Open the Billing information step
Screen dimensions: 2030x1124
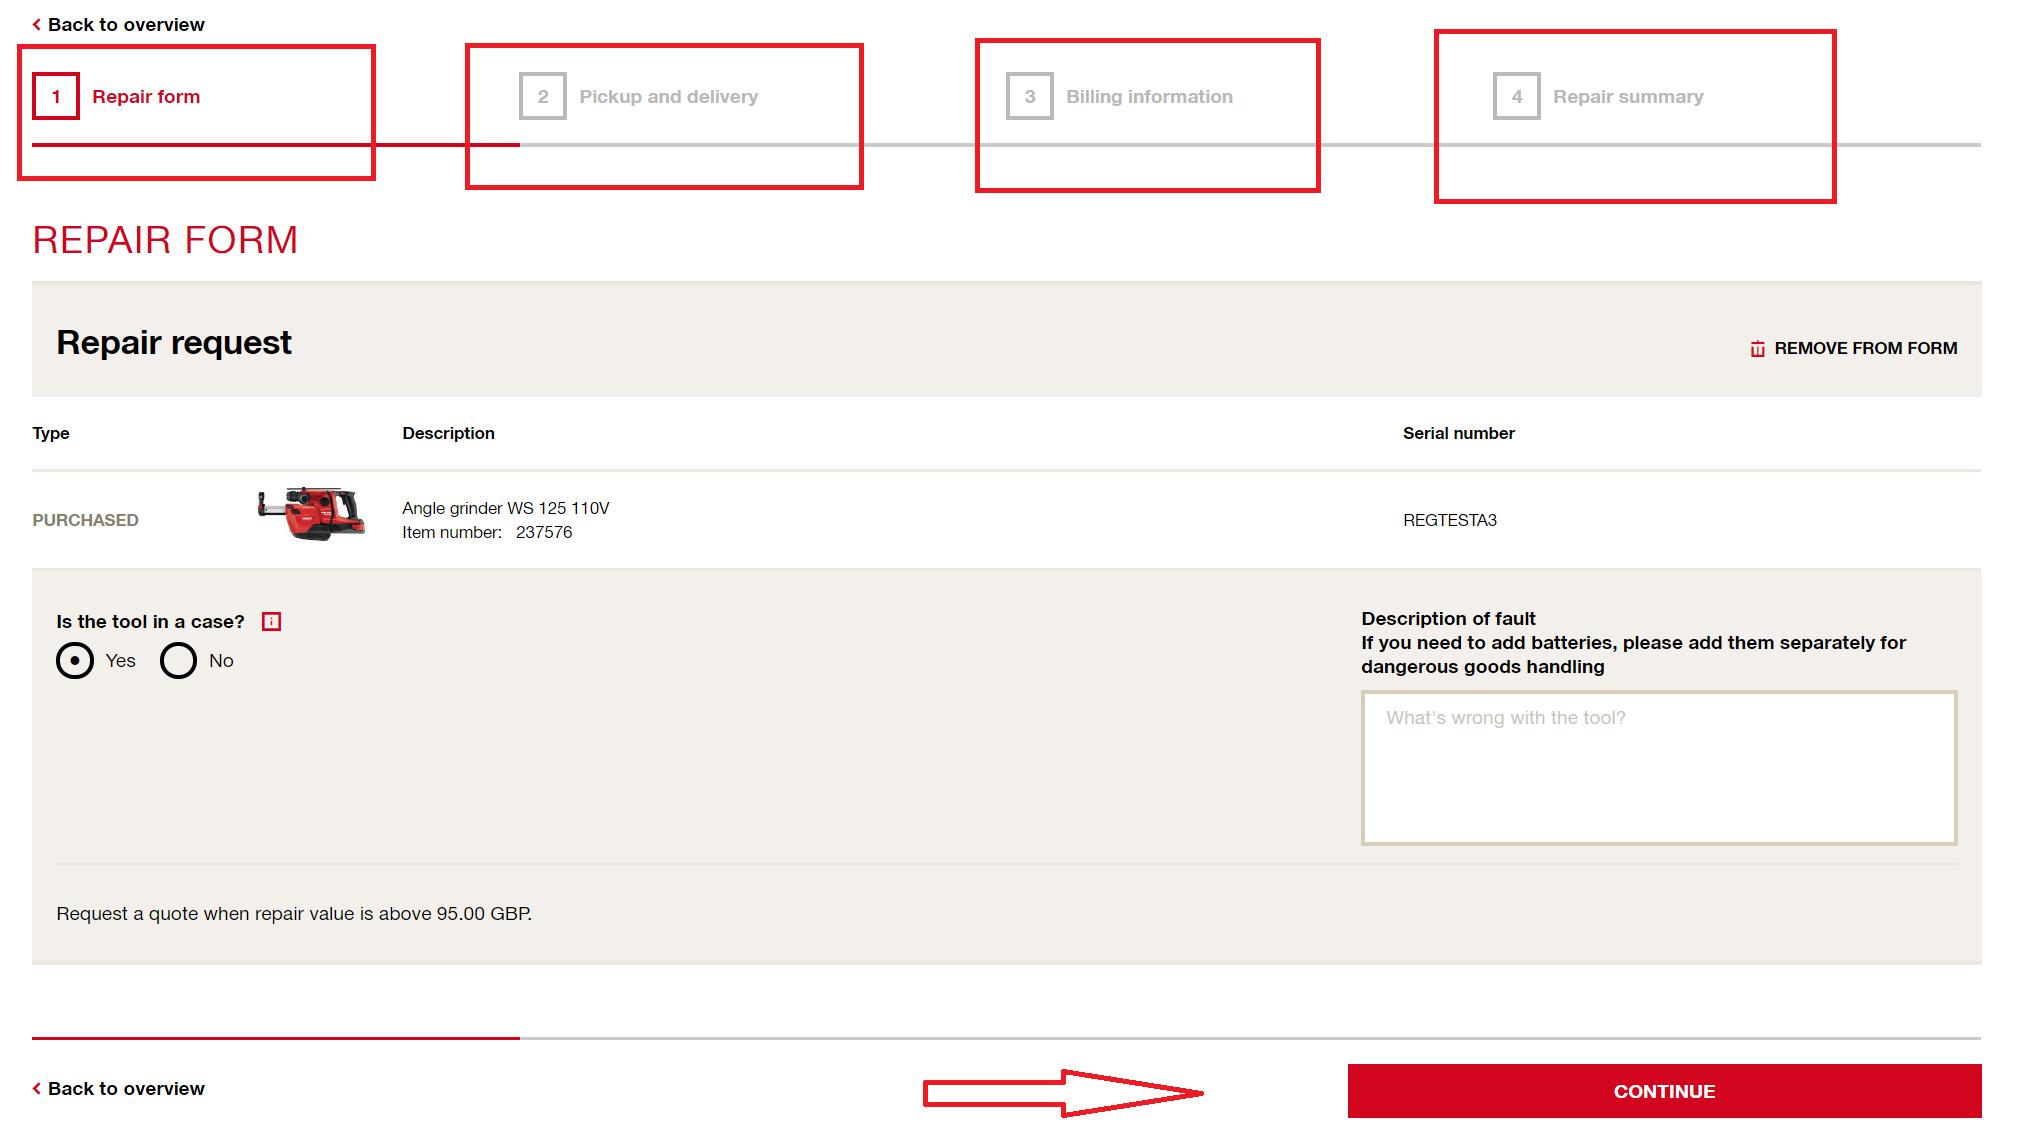(x=1149, y=97)
